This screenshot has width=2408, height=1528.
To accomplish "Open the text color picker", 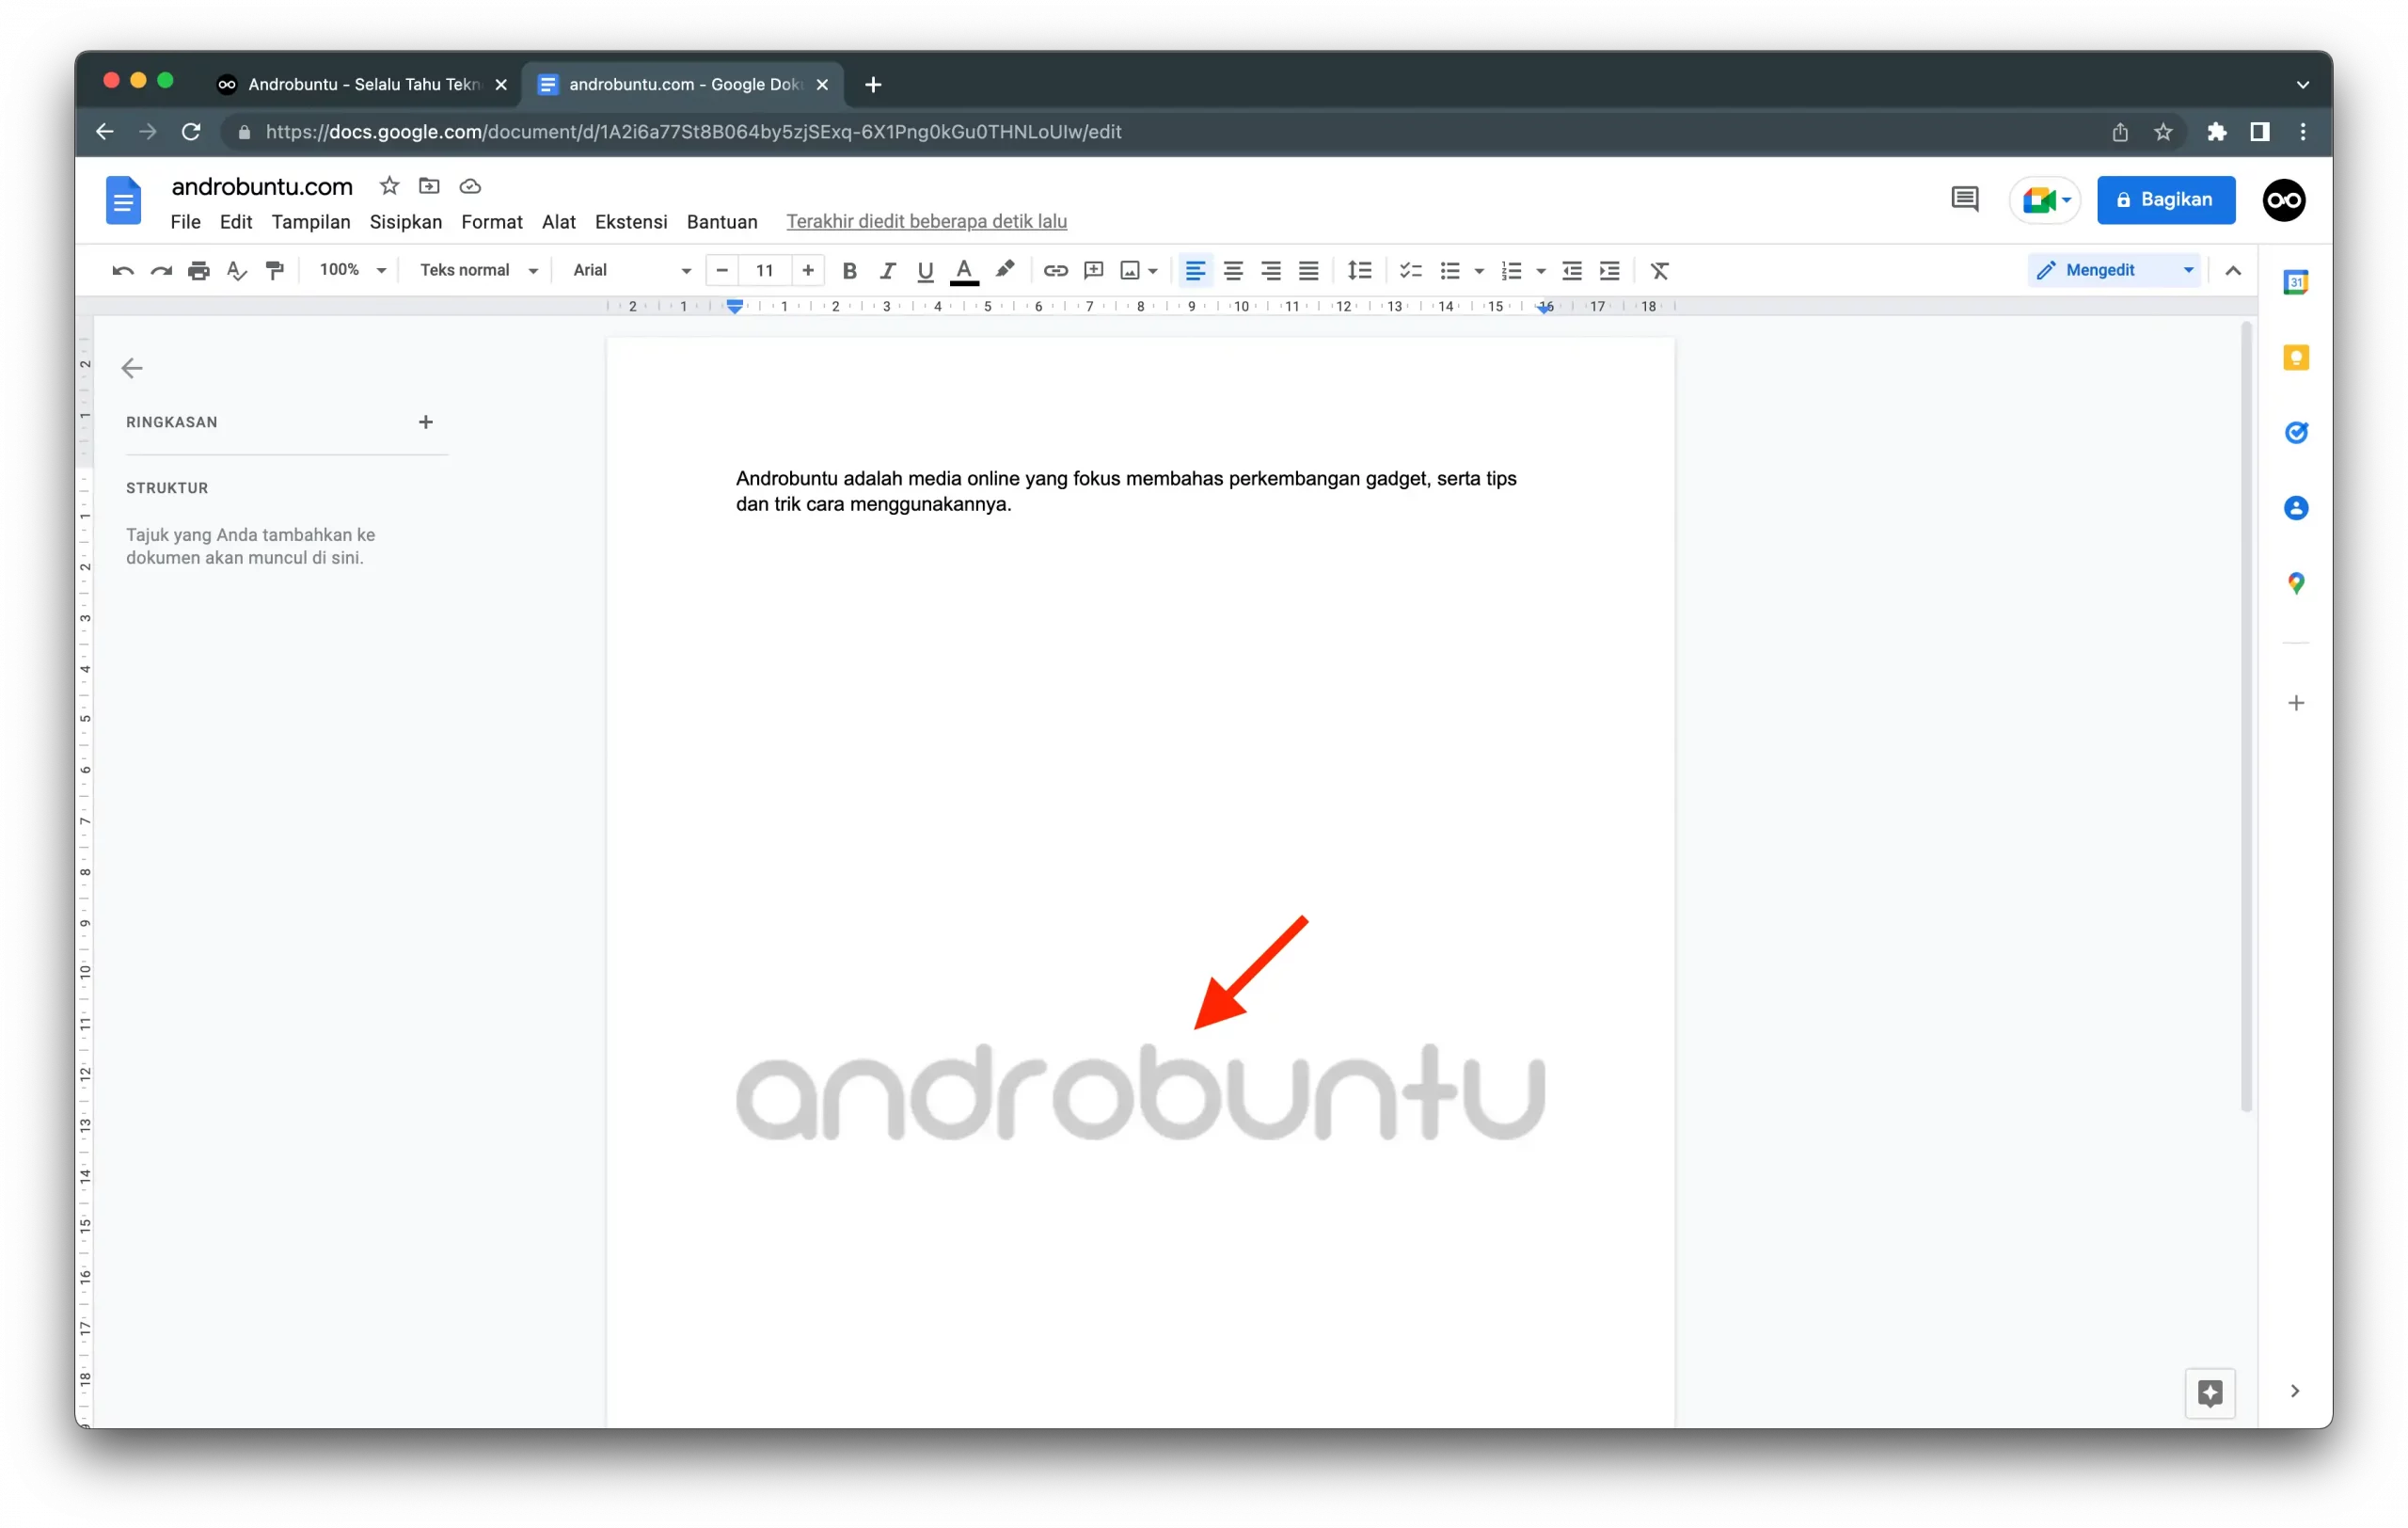I will coord(963,270).
